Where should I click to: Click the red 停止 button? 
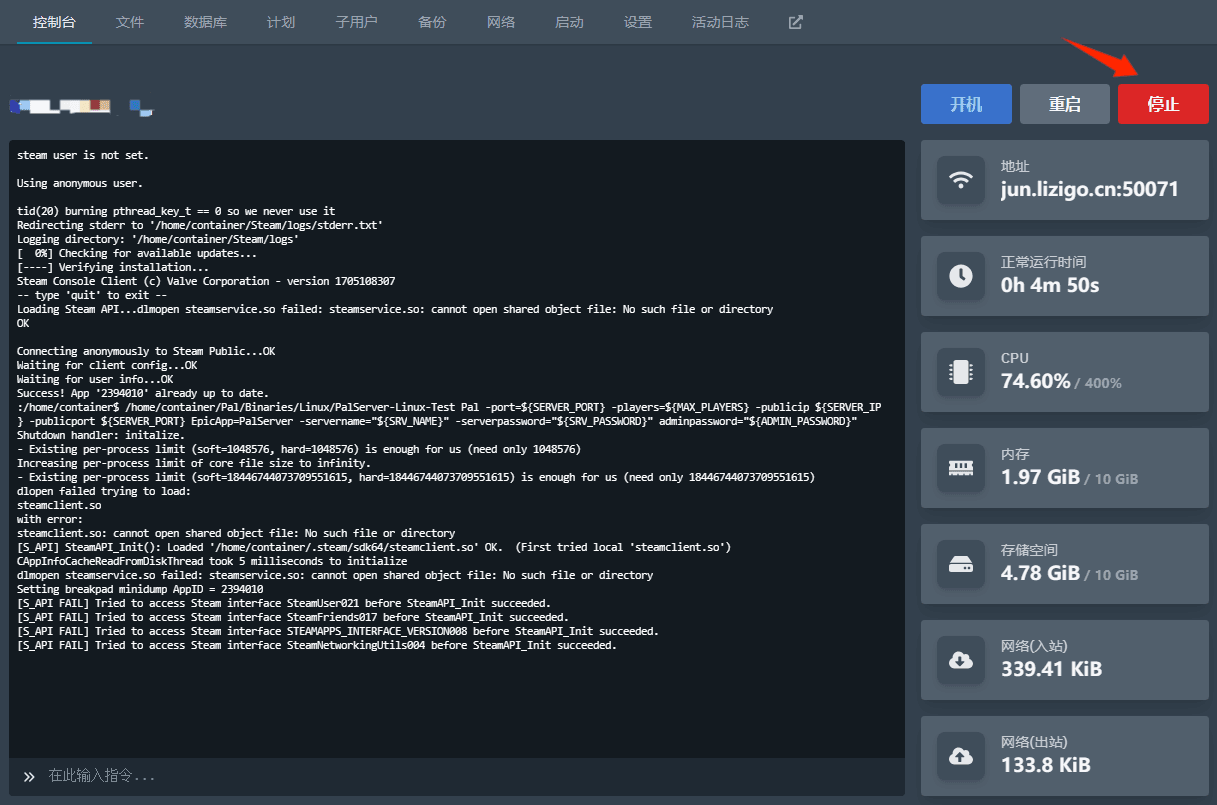[x=1163, y=104]
